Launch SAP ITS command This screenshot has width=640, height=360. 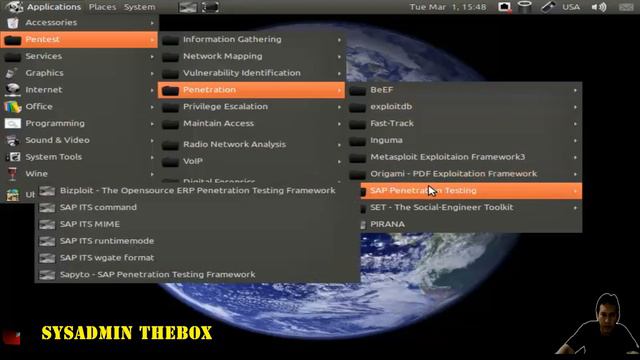click(198, 207)
